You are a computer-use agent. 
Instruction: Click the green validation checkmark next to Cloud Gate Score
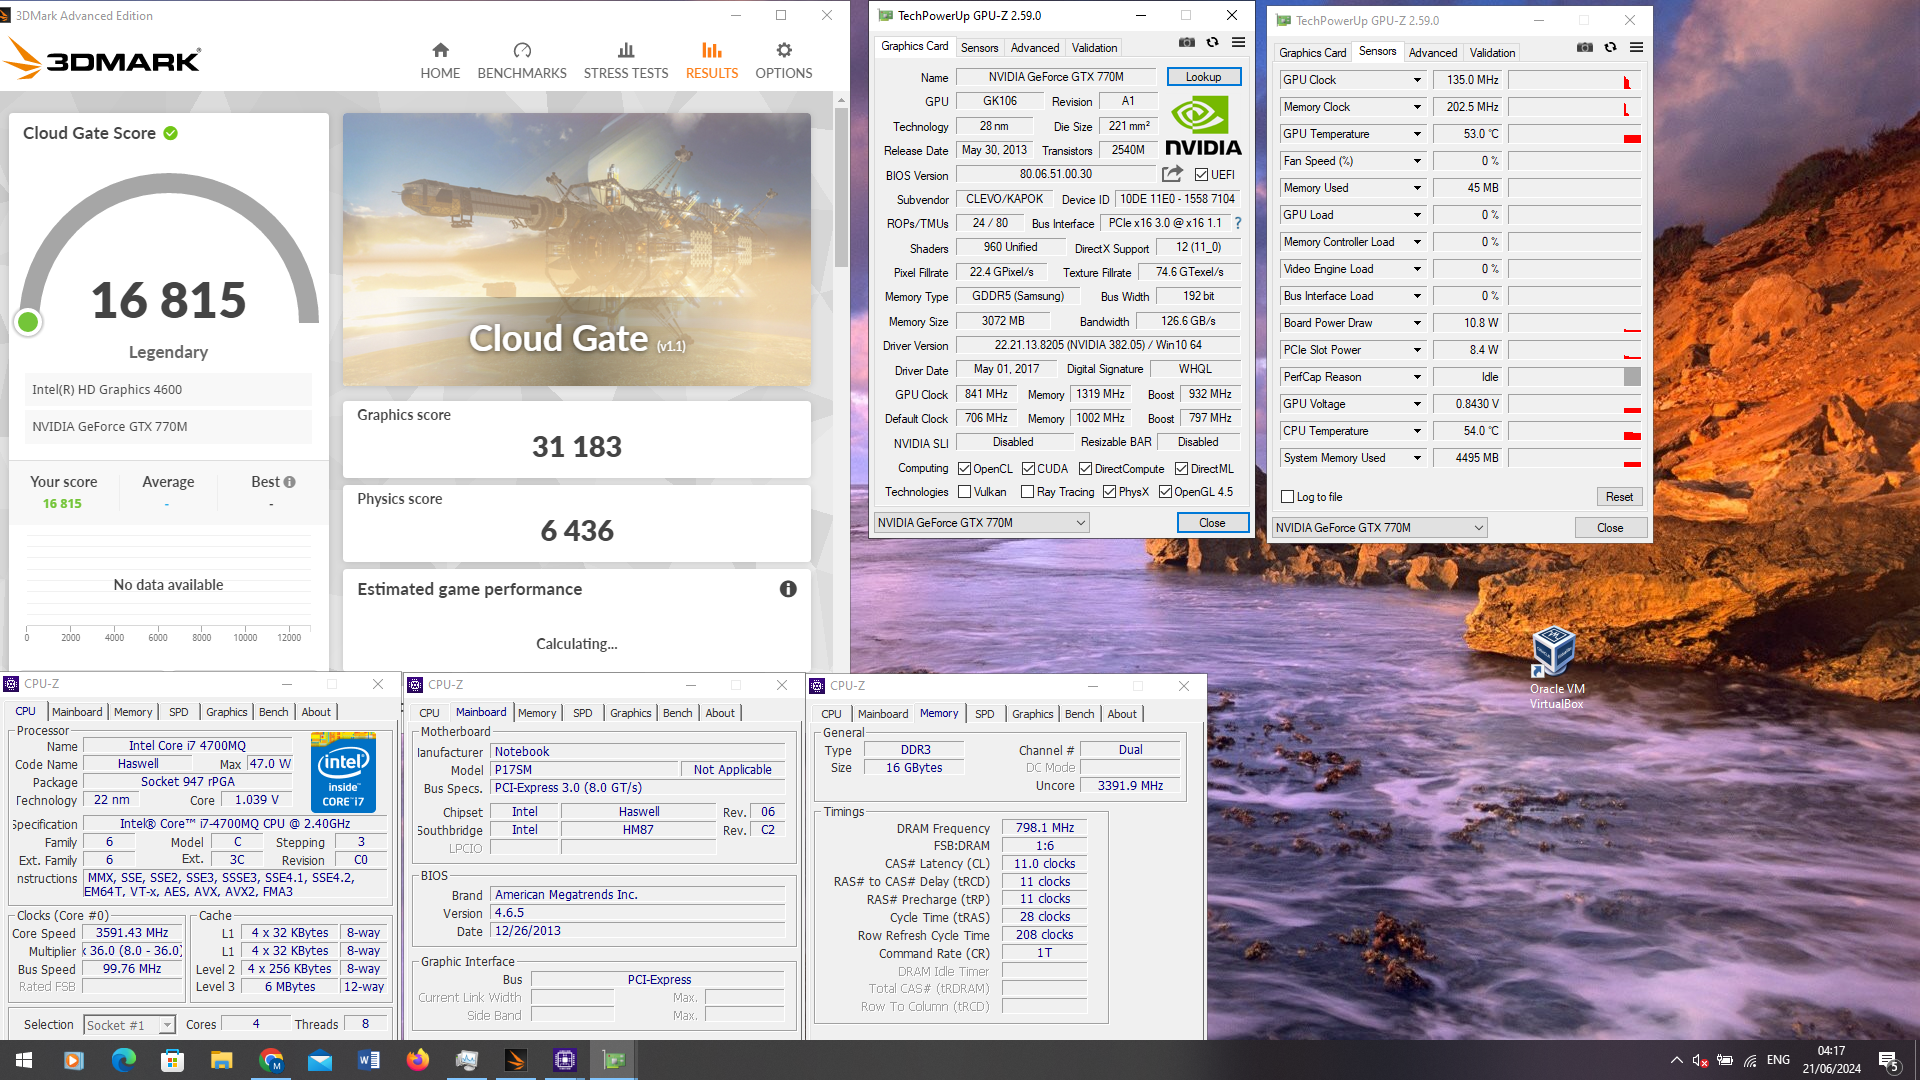171,133
